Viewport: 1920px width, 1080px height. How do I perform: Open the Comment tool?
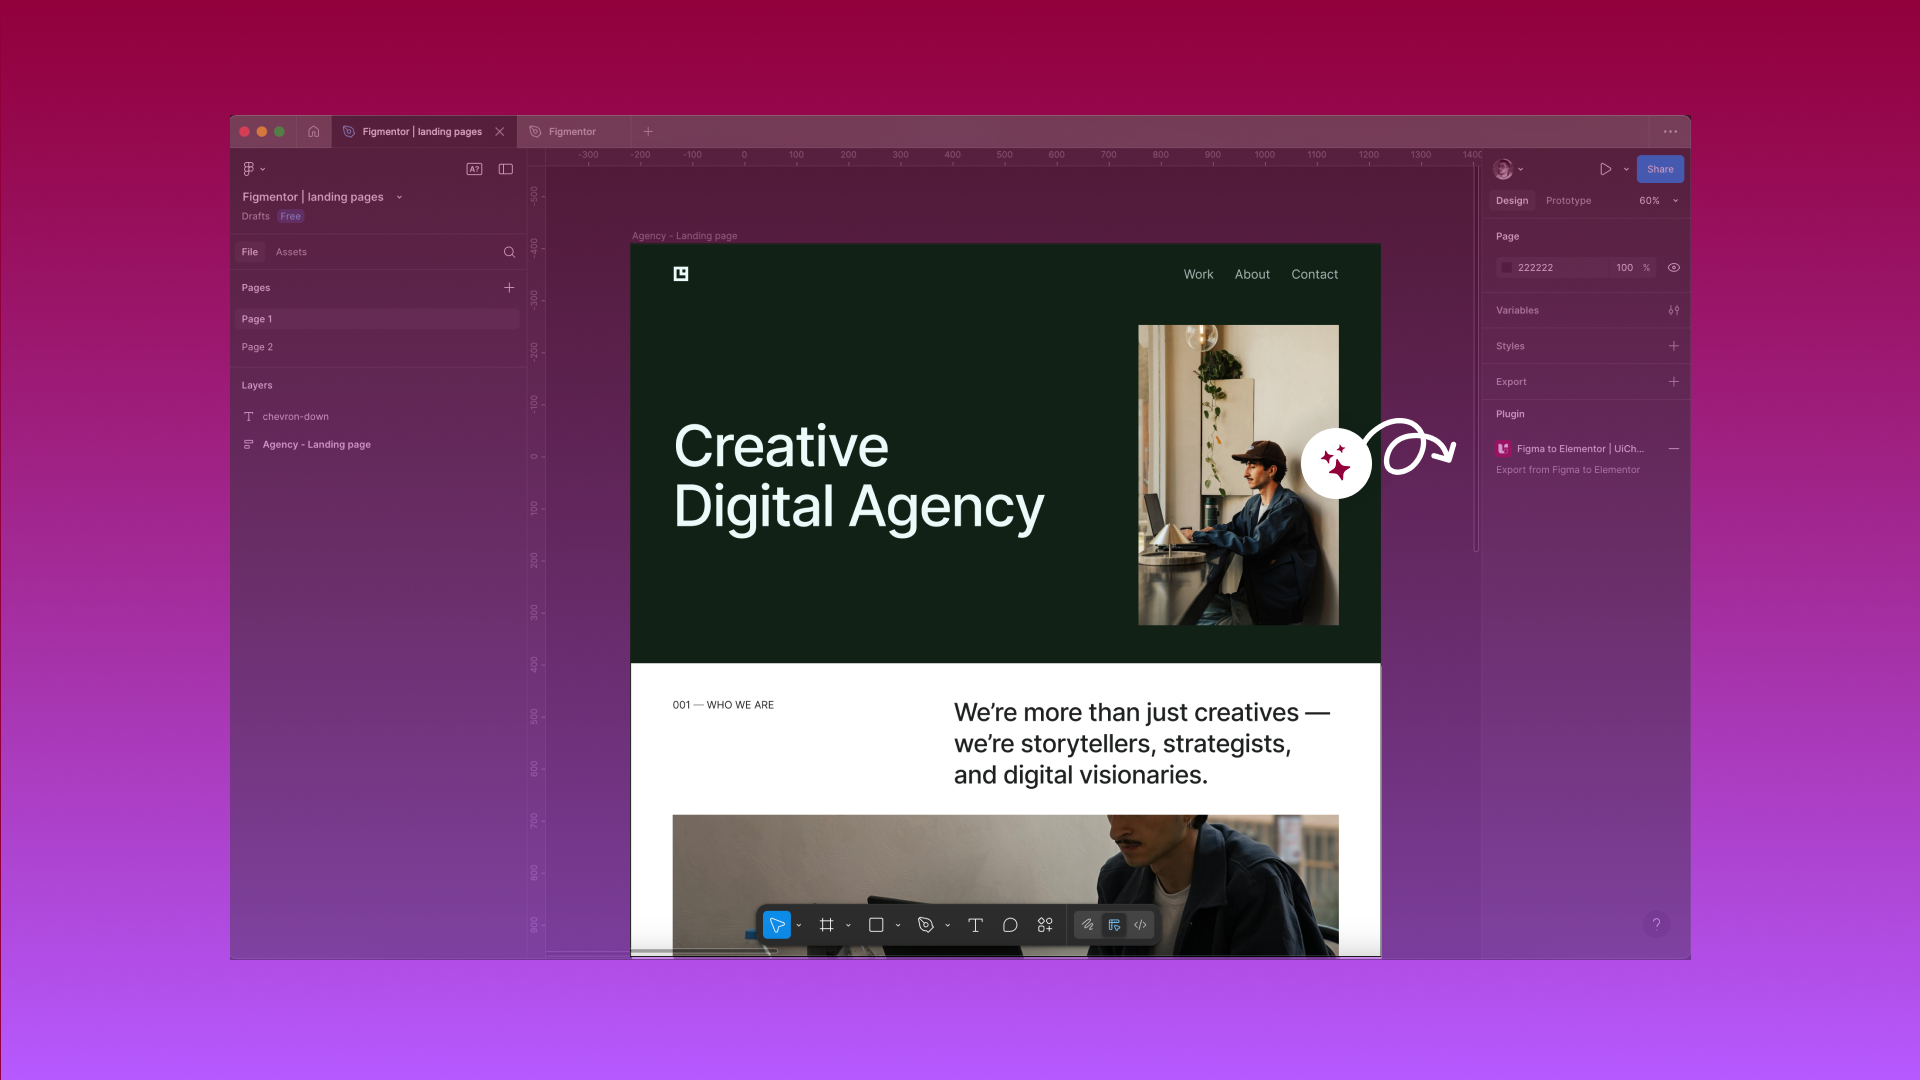(1010, 925)
